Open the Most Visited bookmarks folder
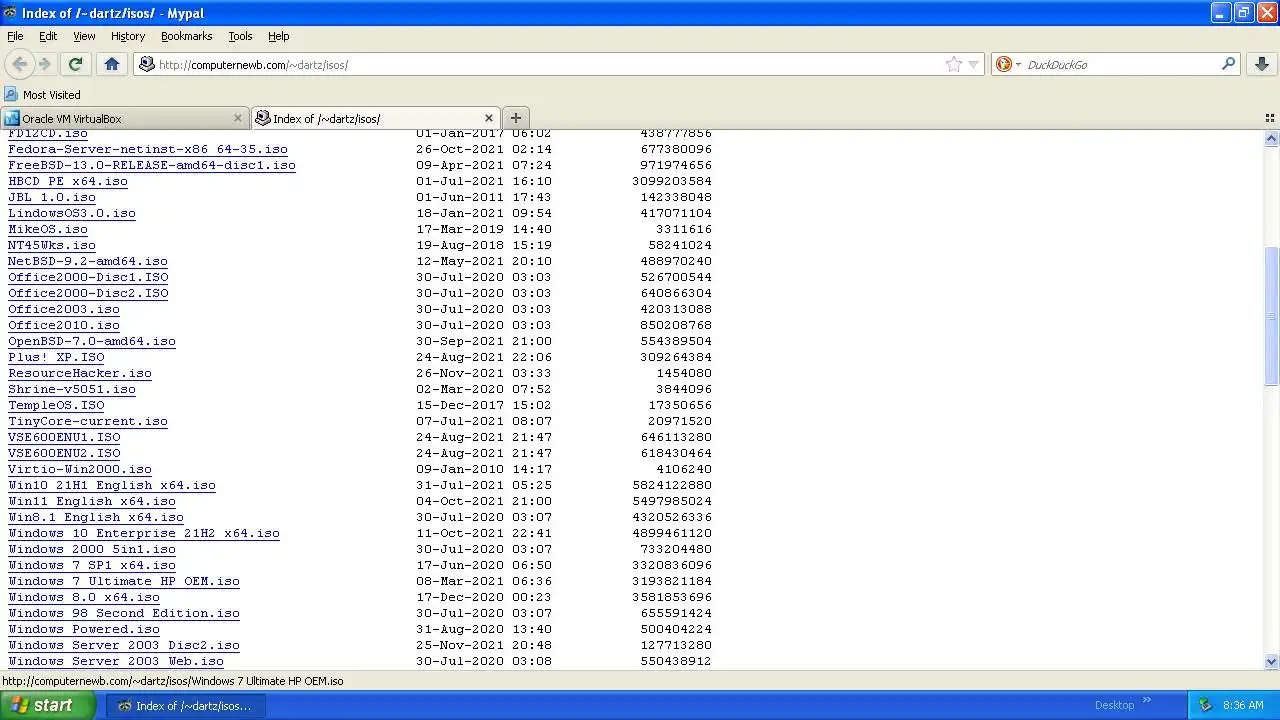Viewport: 1280px width, 720px height. click(42, 95)
